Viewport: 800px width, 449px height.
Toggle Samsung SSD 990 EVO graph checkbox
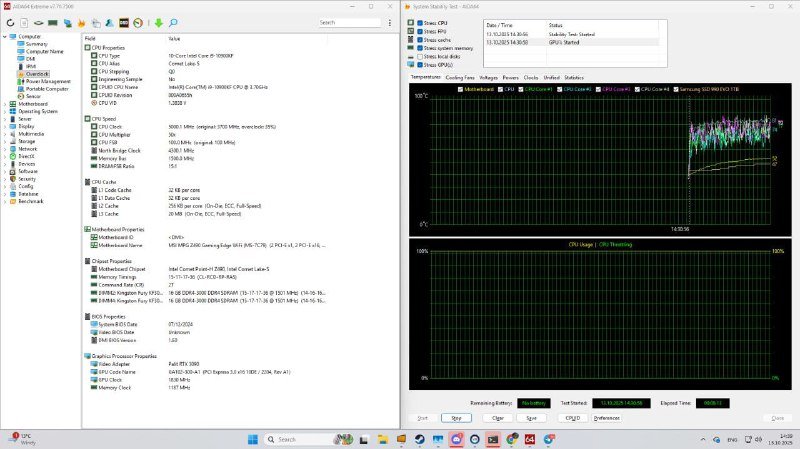click(x=676, y=89)
